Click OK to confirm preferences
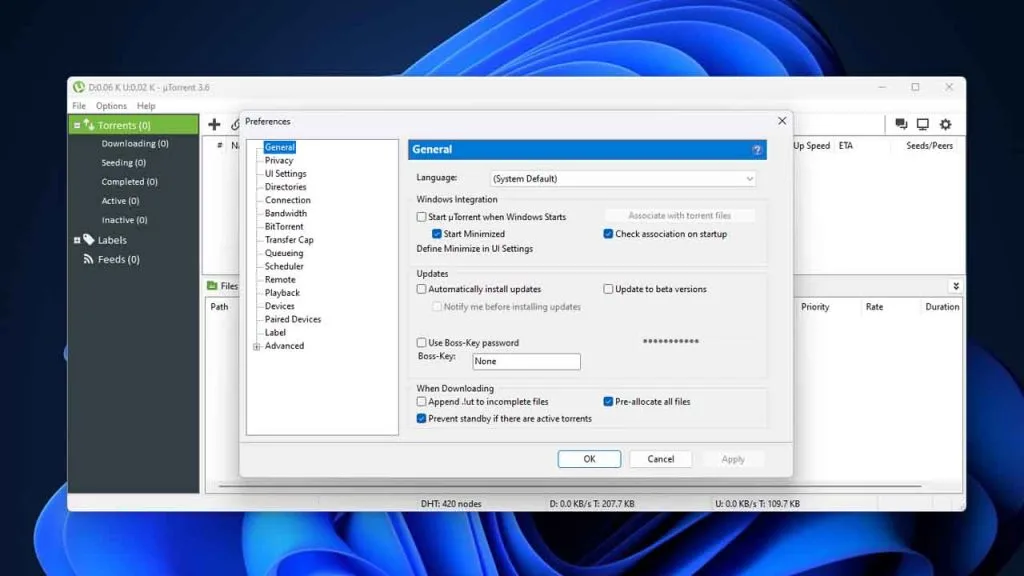 tap(589, 459)
